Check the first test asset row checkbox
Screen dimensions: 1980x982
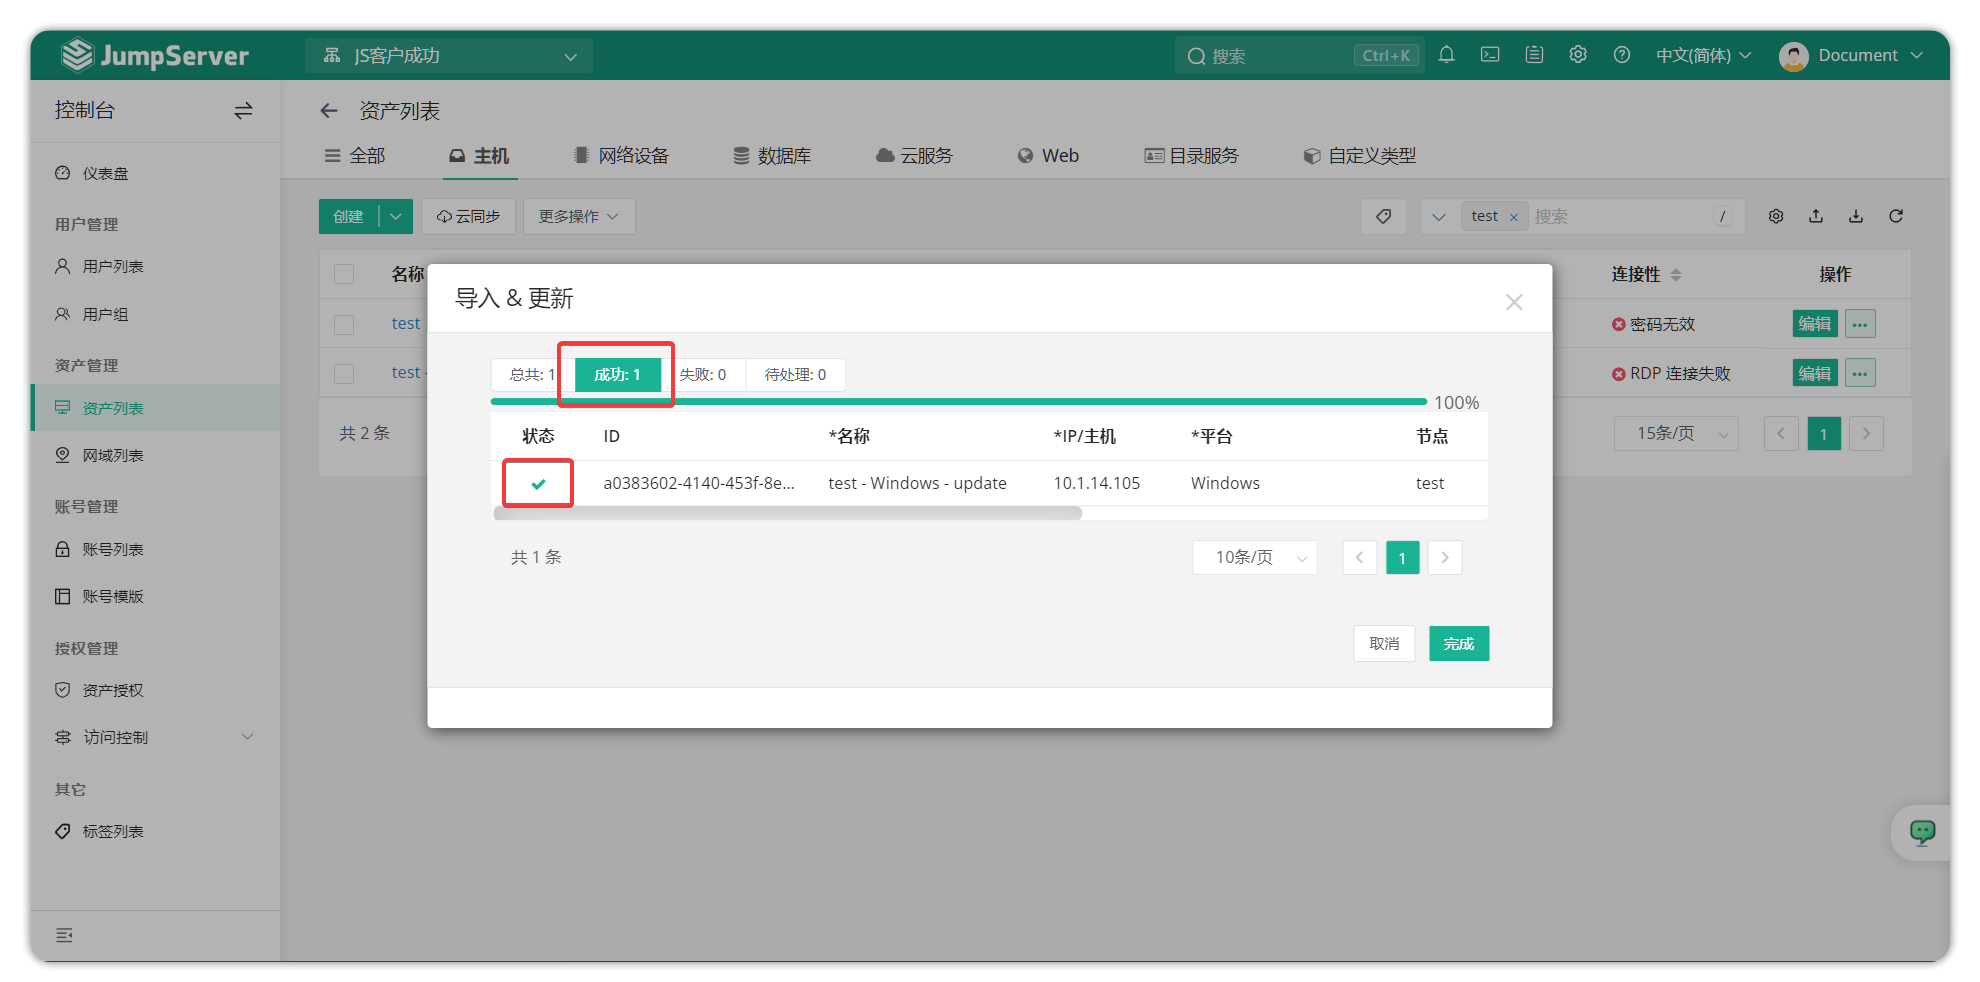344,324
